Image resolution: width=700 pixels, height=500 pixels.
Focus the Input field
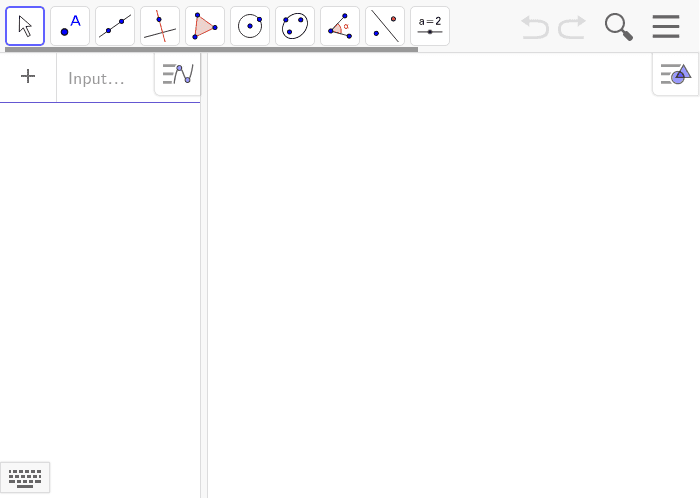[105, 78]
